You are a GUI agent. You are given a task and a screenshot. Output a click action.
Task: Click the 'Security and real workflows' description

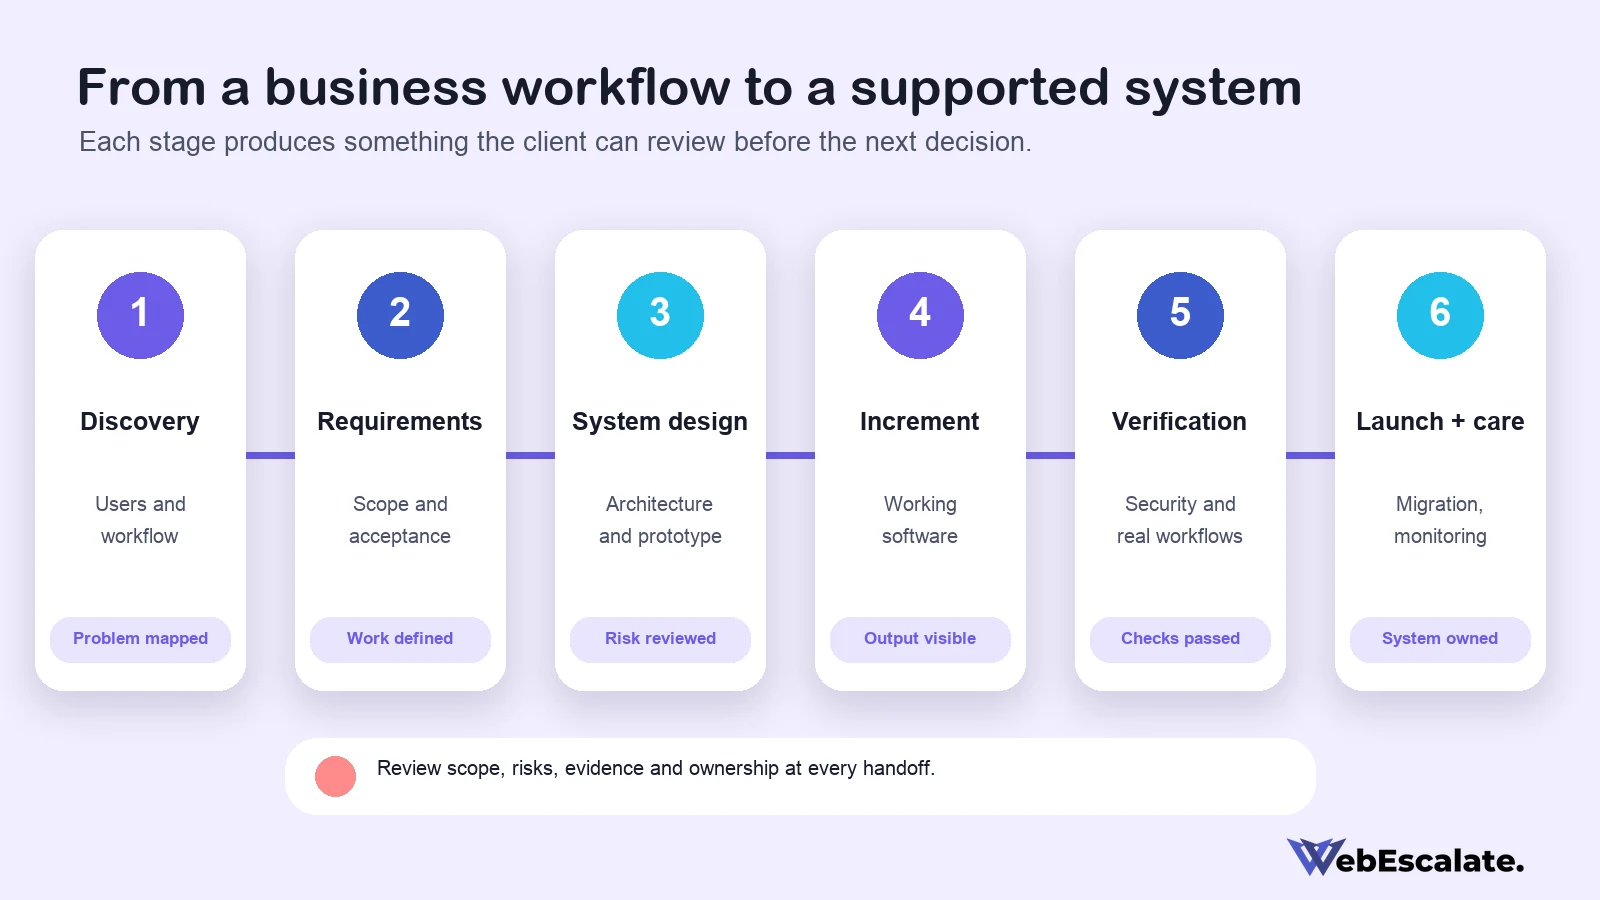(x=1180, y=520)
